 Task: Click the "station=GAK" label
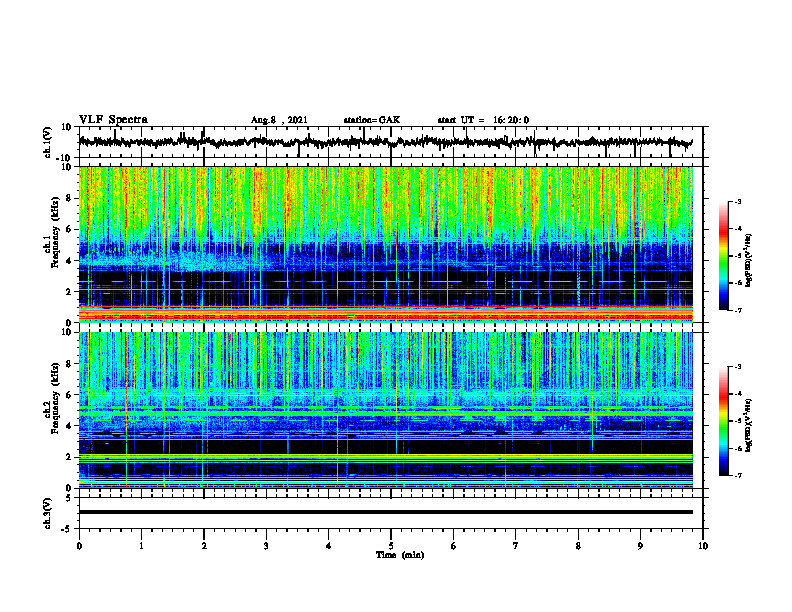[372, 120]
